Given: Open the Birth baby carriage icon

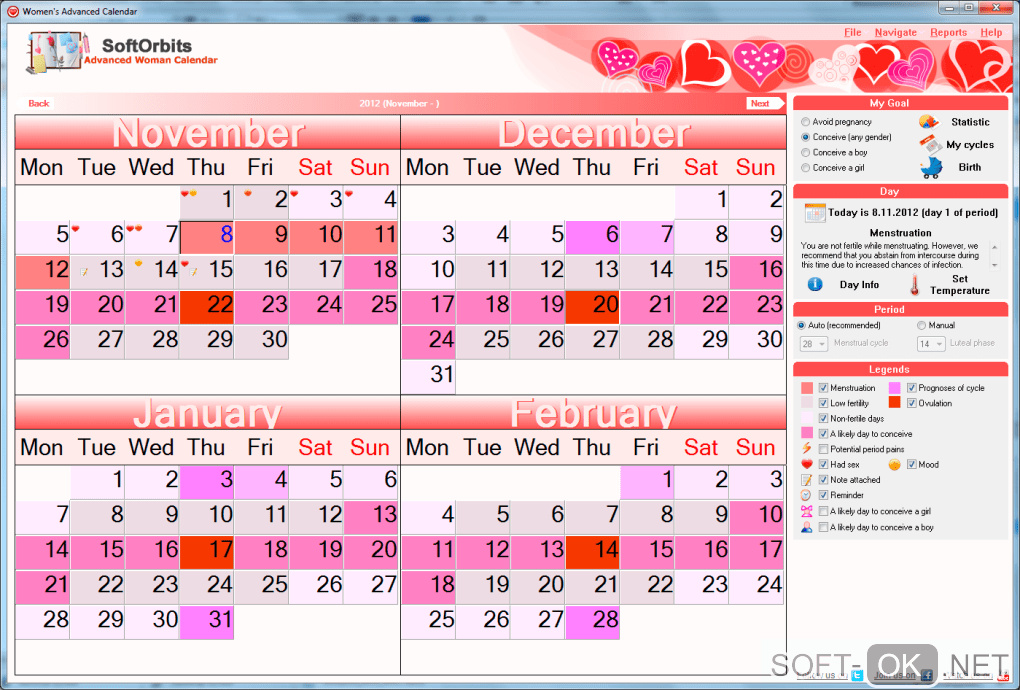Looking at the screenshot, I should click(x=932, y=167).
